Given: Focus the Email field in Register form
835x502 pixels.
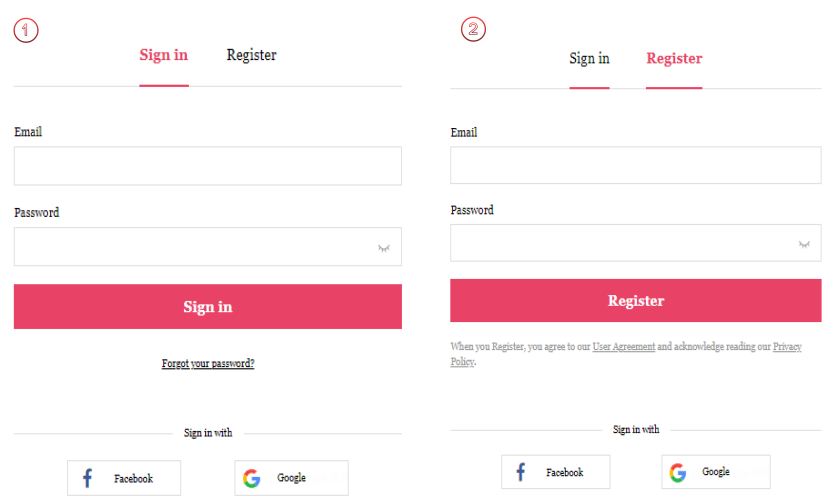Looking at the screenshot, I should (x=636, y=166).
